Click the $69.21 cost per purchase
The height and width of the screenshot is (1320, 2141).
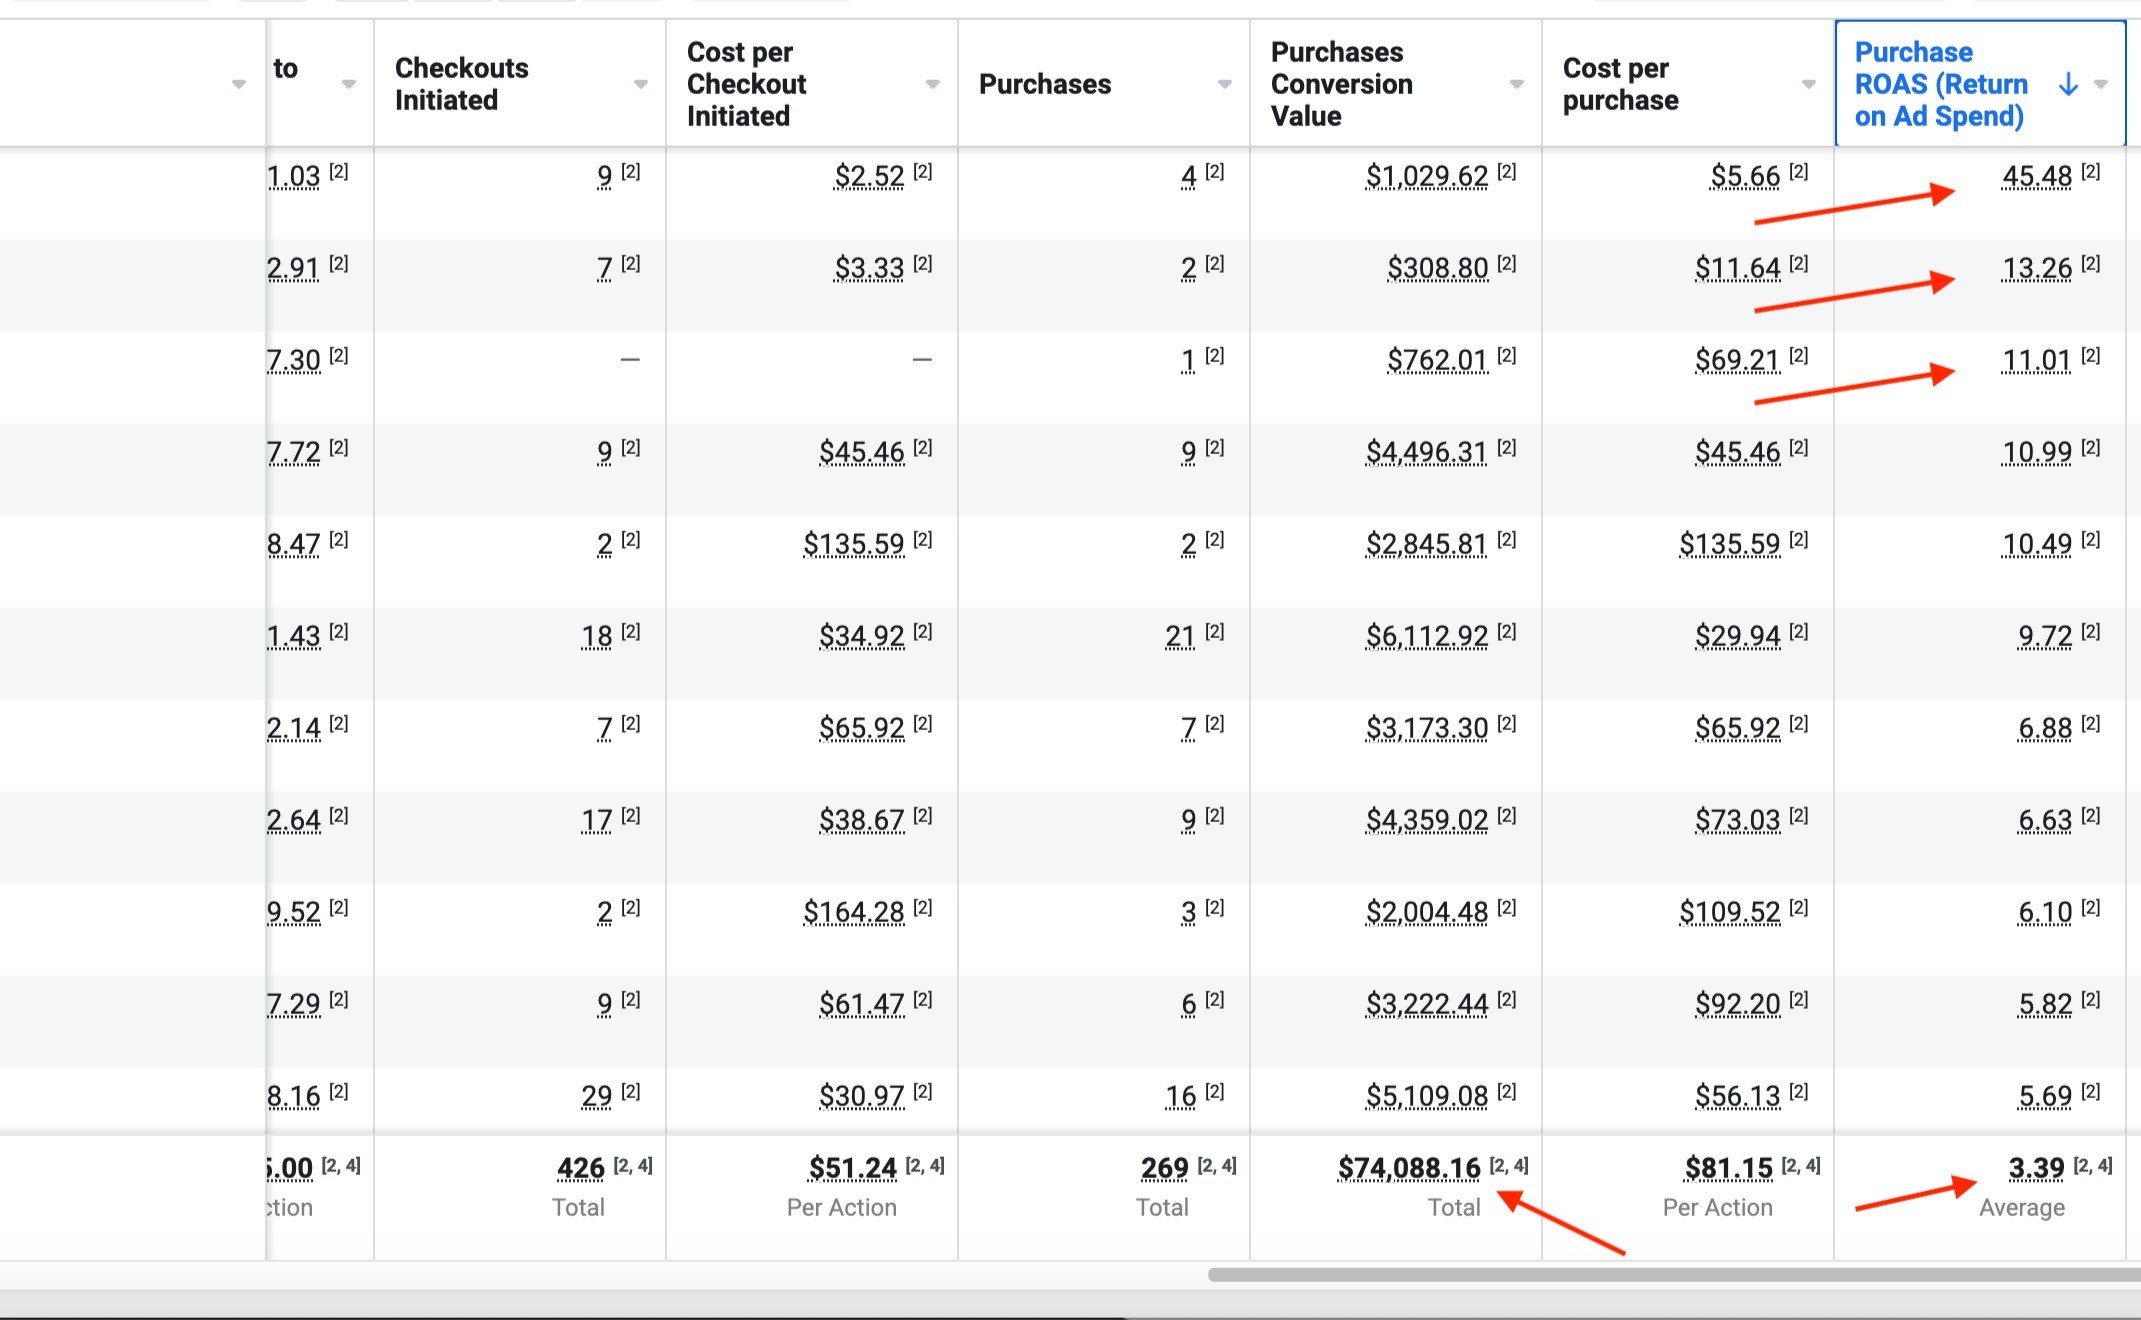1737,361
